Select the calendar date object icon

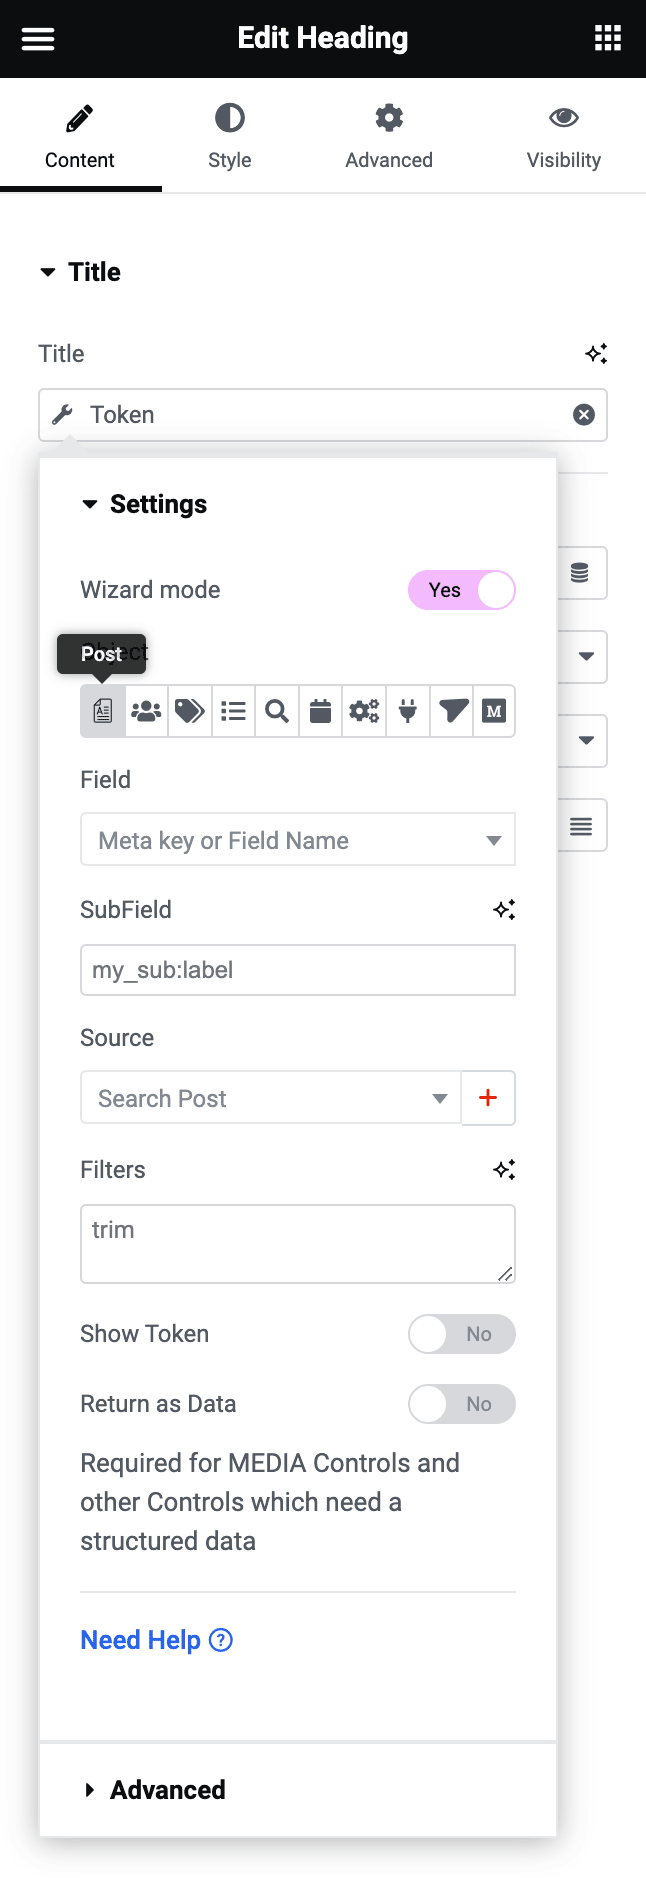(x=320, y=711)
